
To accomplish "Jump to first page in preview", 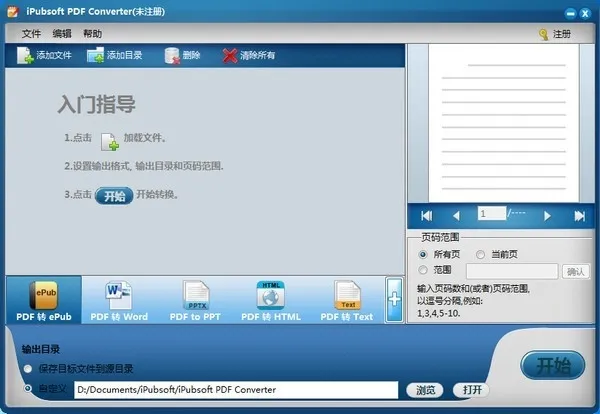I will pyautogui.click(x=427, y=216).
